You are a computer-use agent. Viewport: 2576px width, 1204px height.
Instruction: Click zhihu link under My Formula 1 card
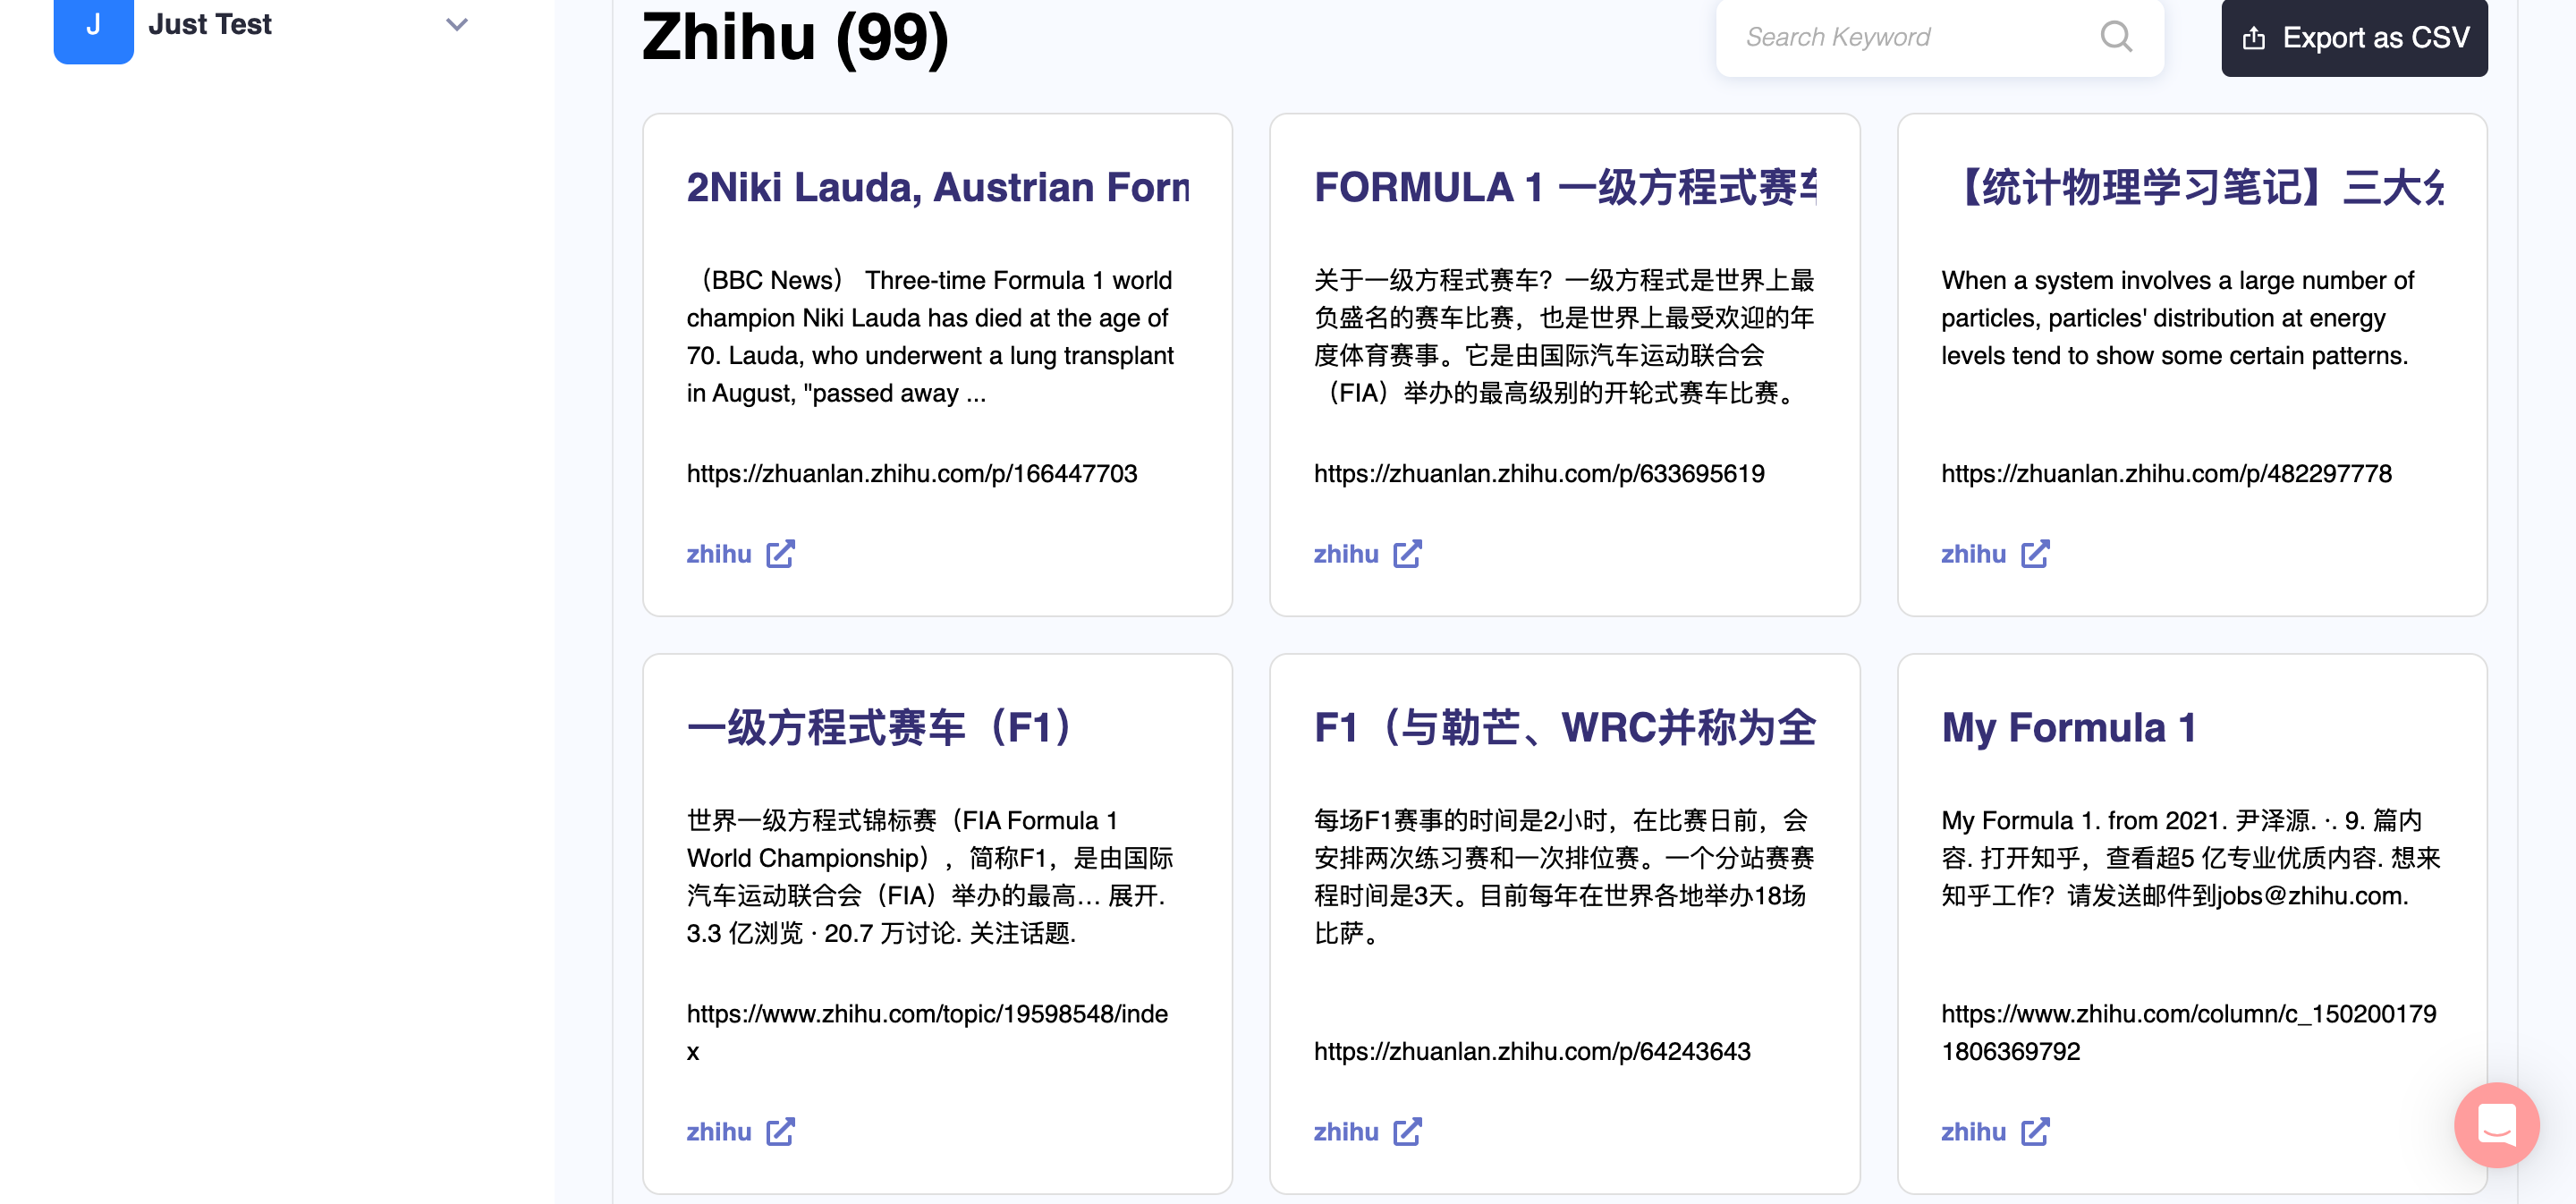point(1972,1132)
